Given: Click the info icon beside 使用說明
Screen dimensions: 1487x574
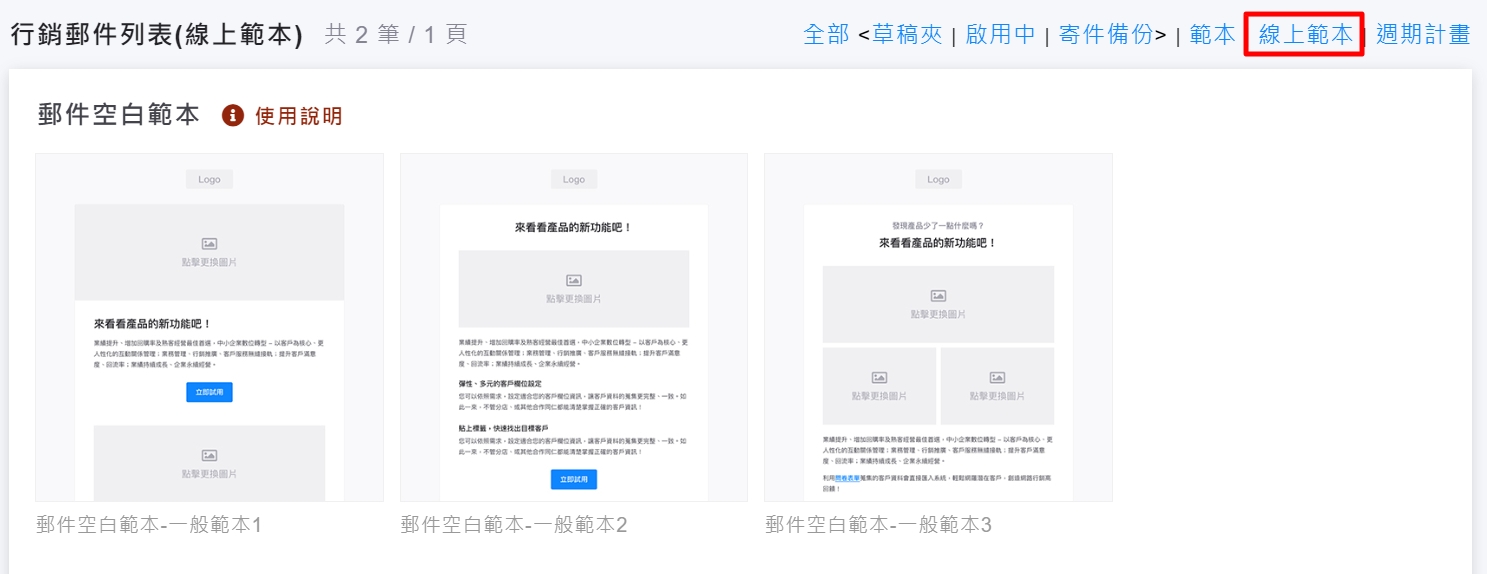Looking at the screenshot, I should pos(233,116).
